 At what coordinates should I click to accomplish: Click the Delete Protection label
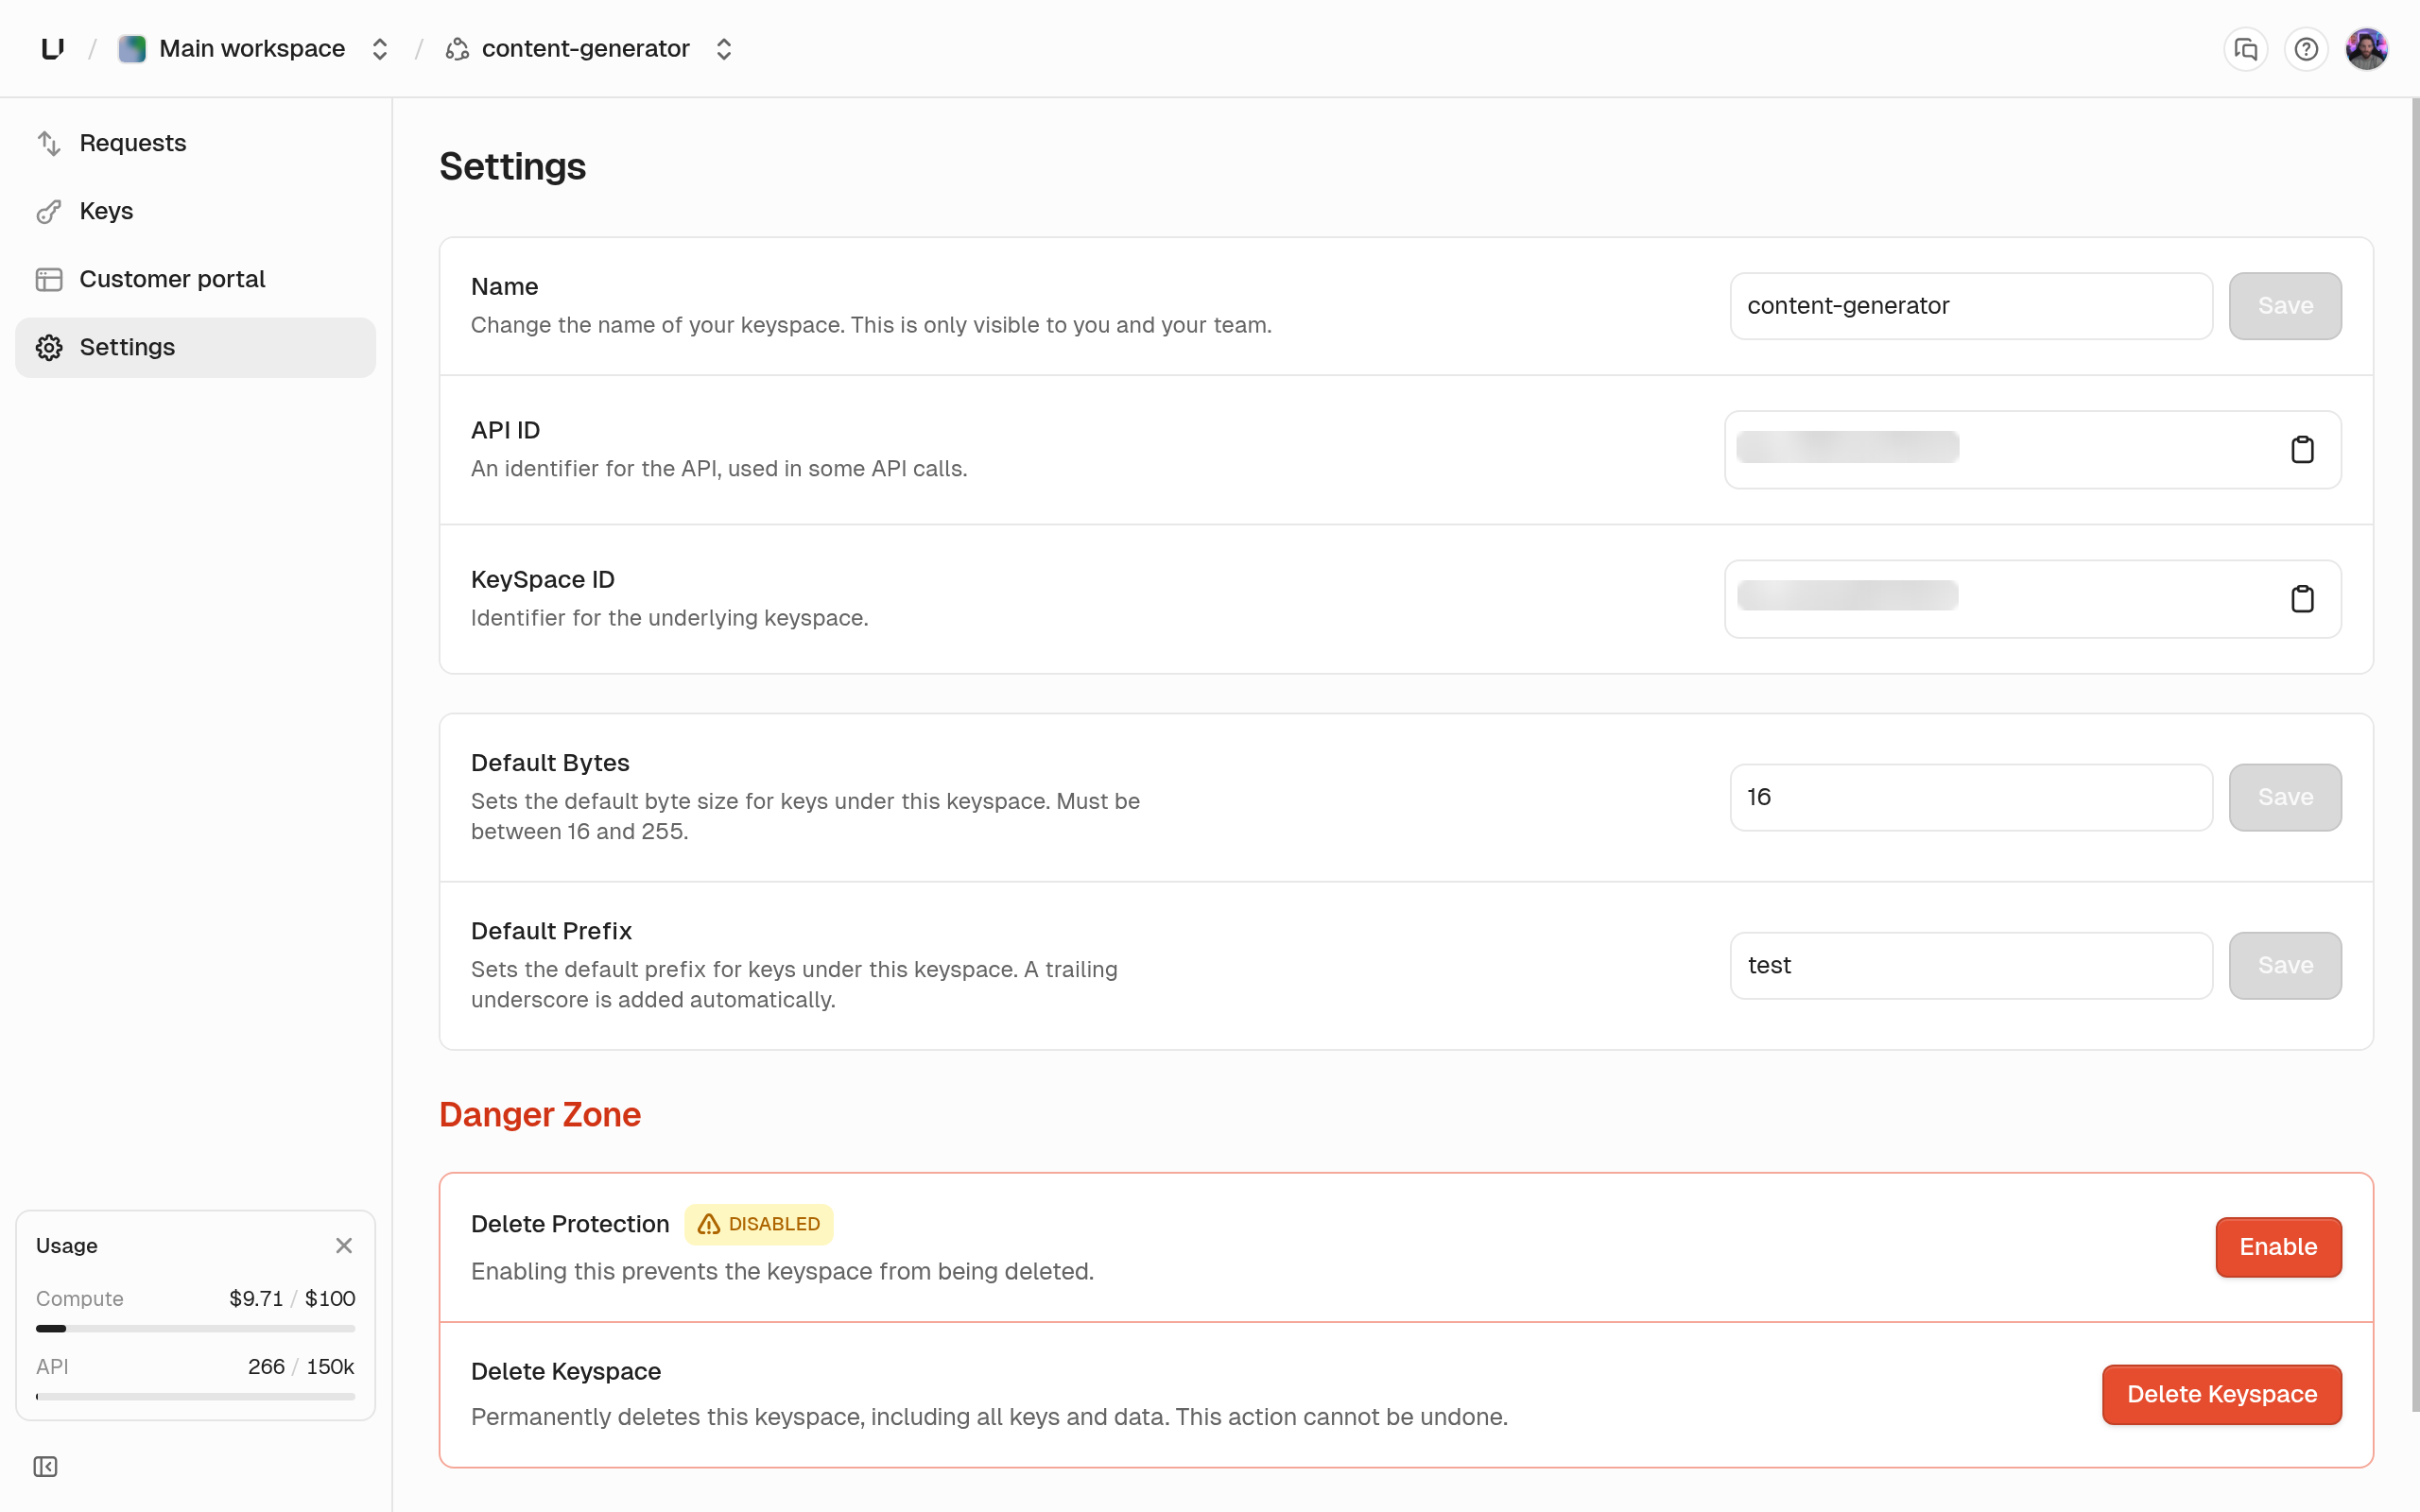[x=570, y=1224]
